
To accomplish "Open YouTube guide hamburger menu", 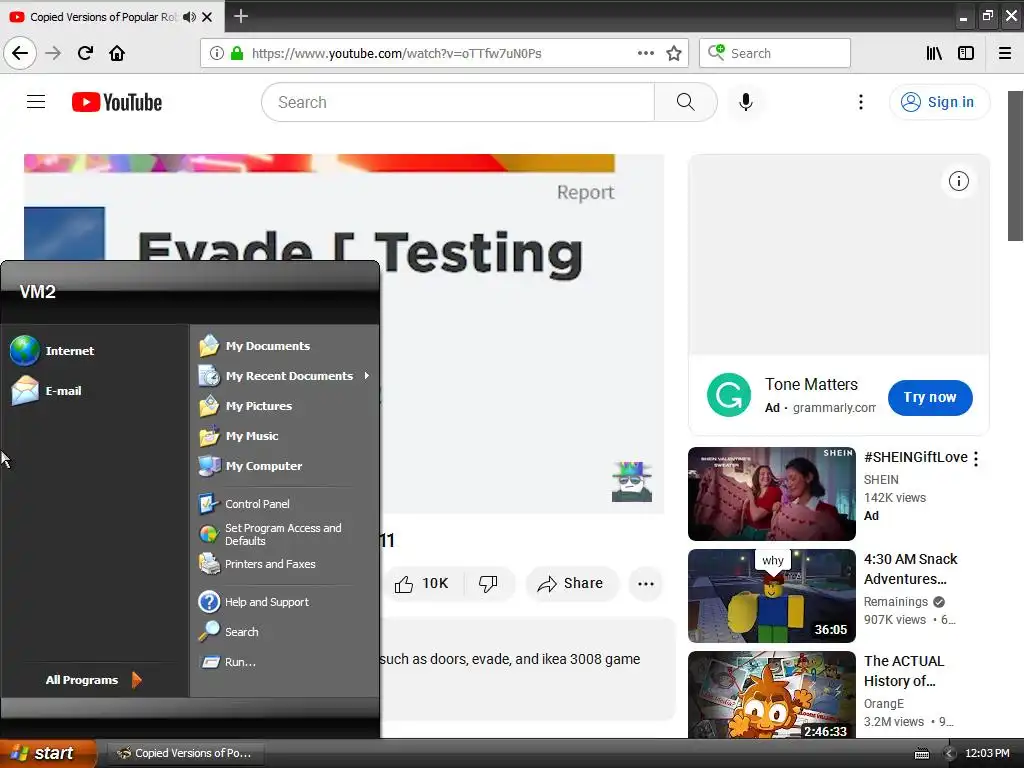I will [x=36, y=102].
